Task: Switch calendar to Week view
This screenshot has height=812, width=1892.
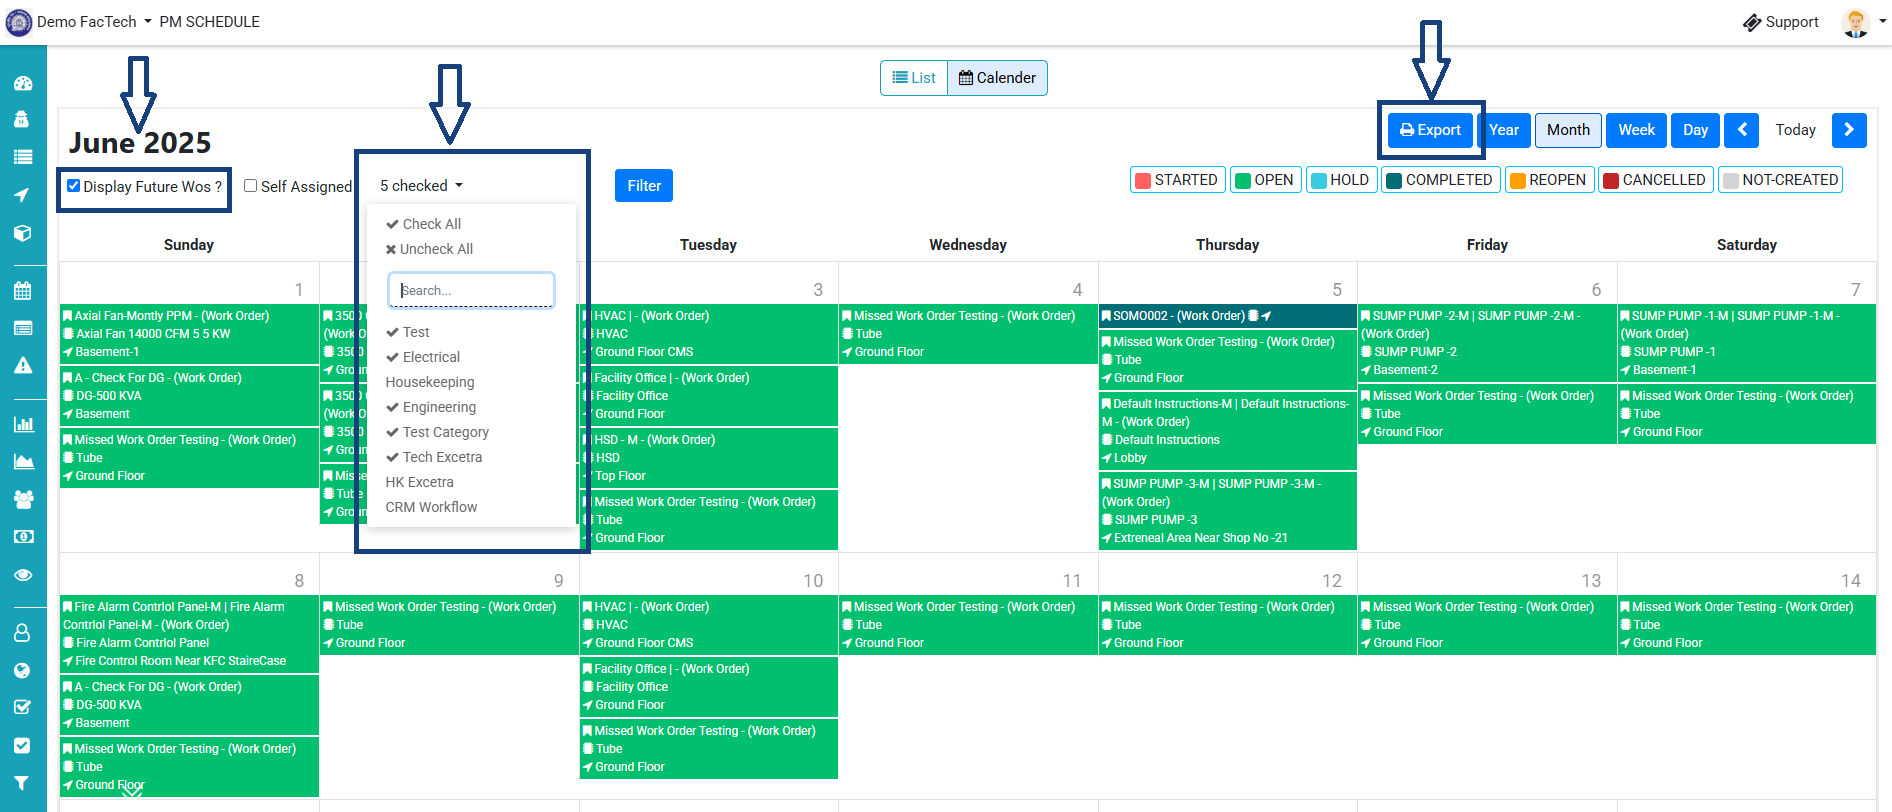Action: (x=1636, y=130)
